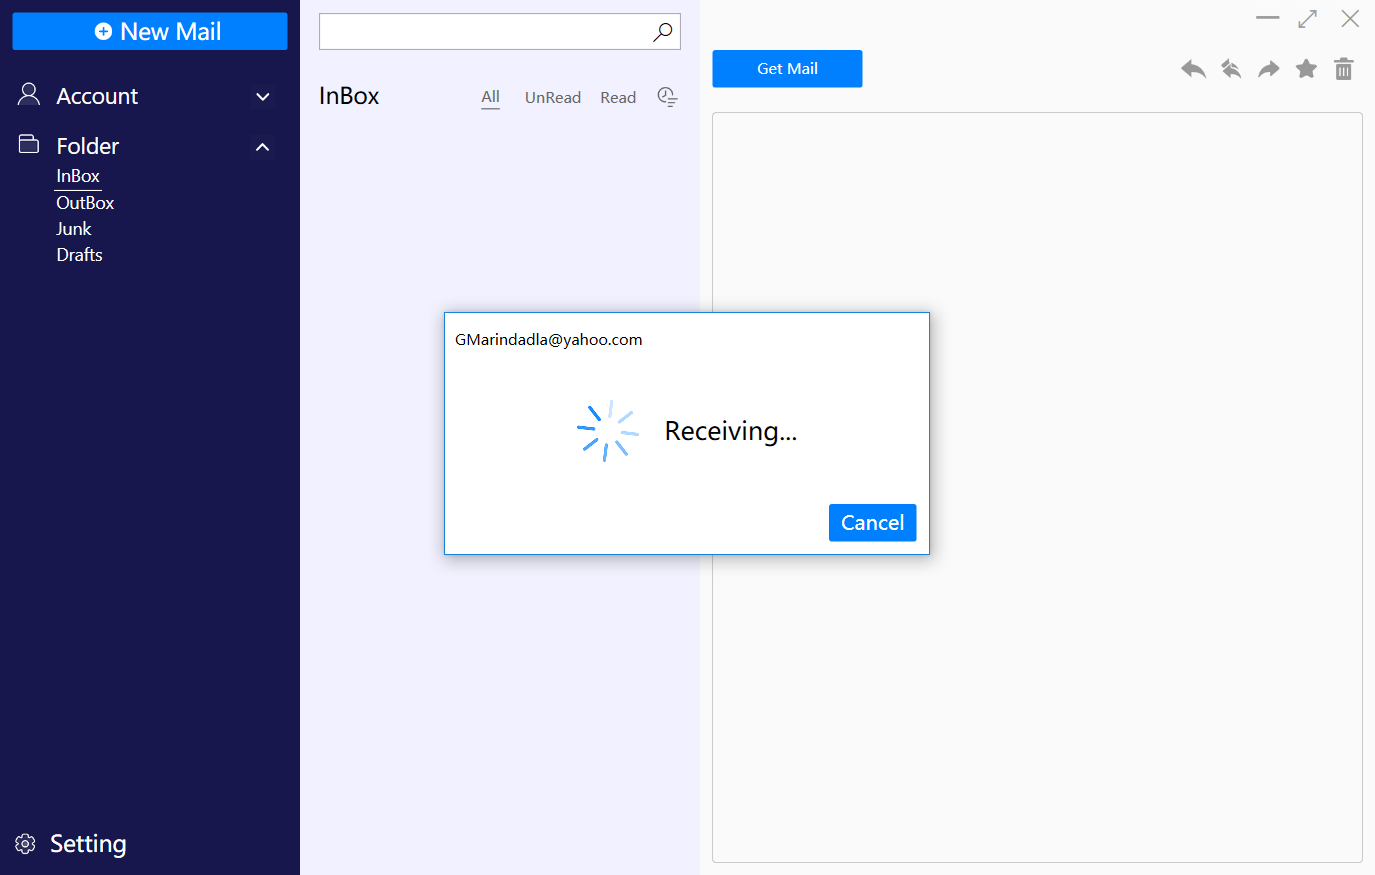Click the time sort icon

pos(667,97)
